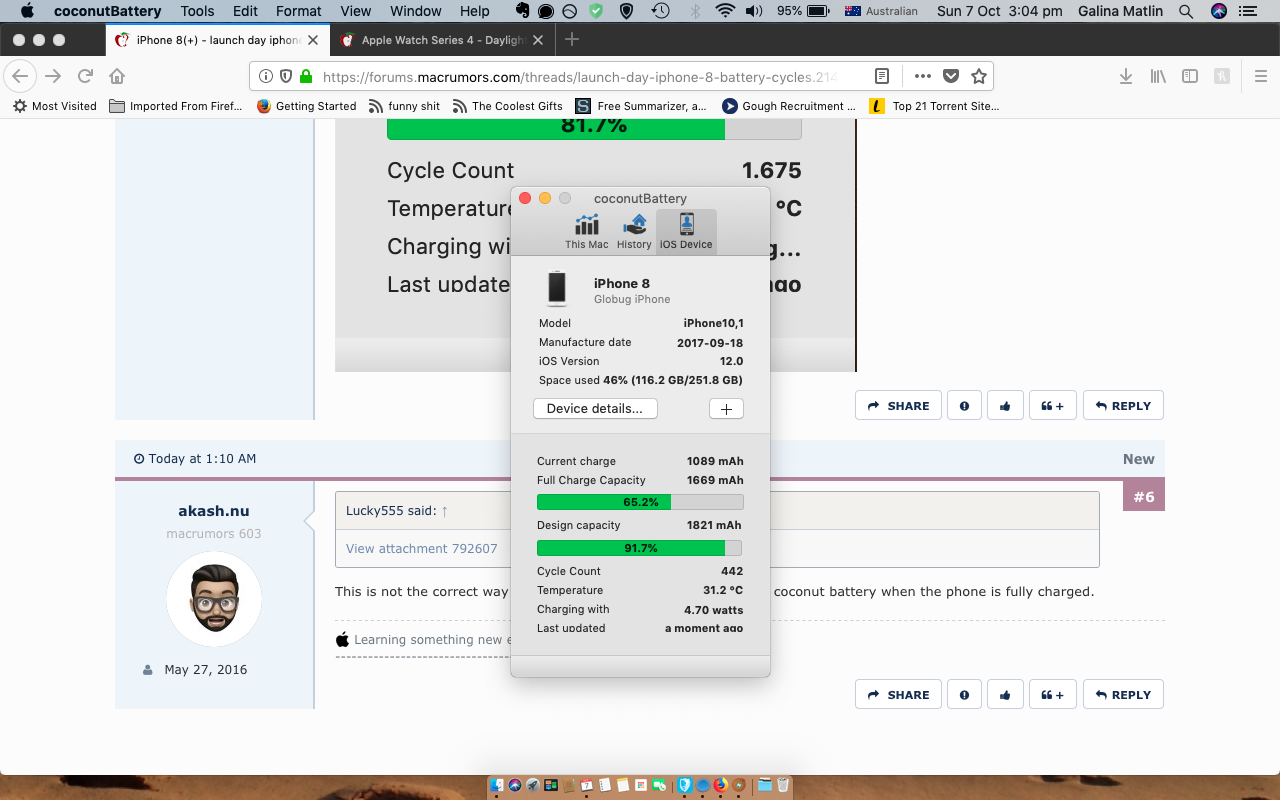Click Share on post #6
Screen dimensions: 1280x800
point(898,695)
